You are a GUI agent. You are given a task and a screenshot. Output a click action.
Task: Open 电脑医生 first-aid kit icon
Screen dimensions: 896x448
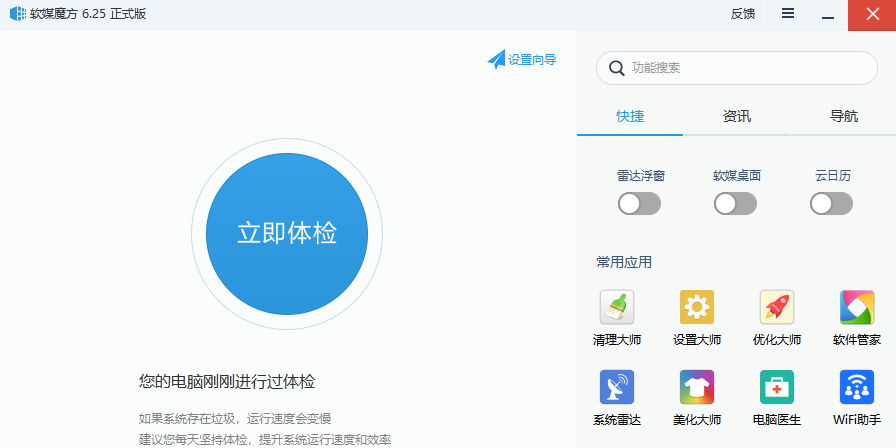(777, 387)
